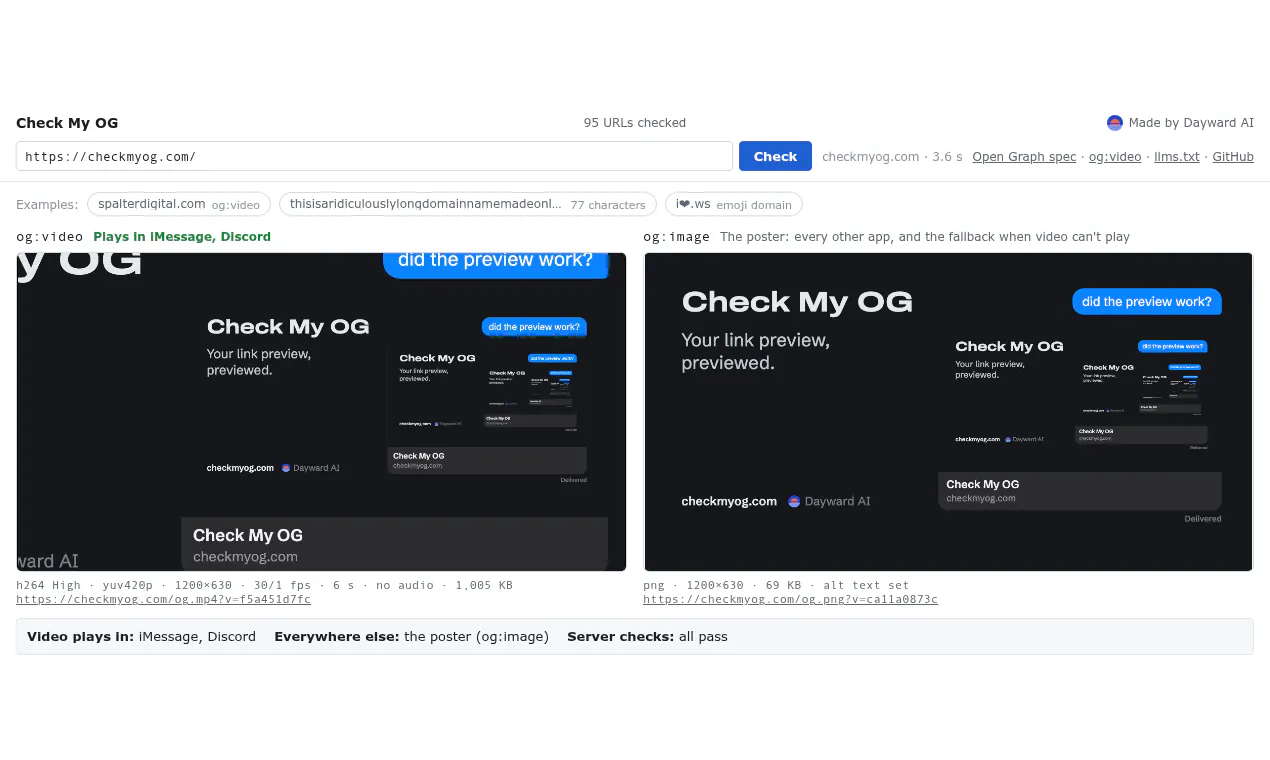This screenshot has height=760, width=1270.
Task: Select the 95 URLs checked counter
Action: pos(635,123)
